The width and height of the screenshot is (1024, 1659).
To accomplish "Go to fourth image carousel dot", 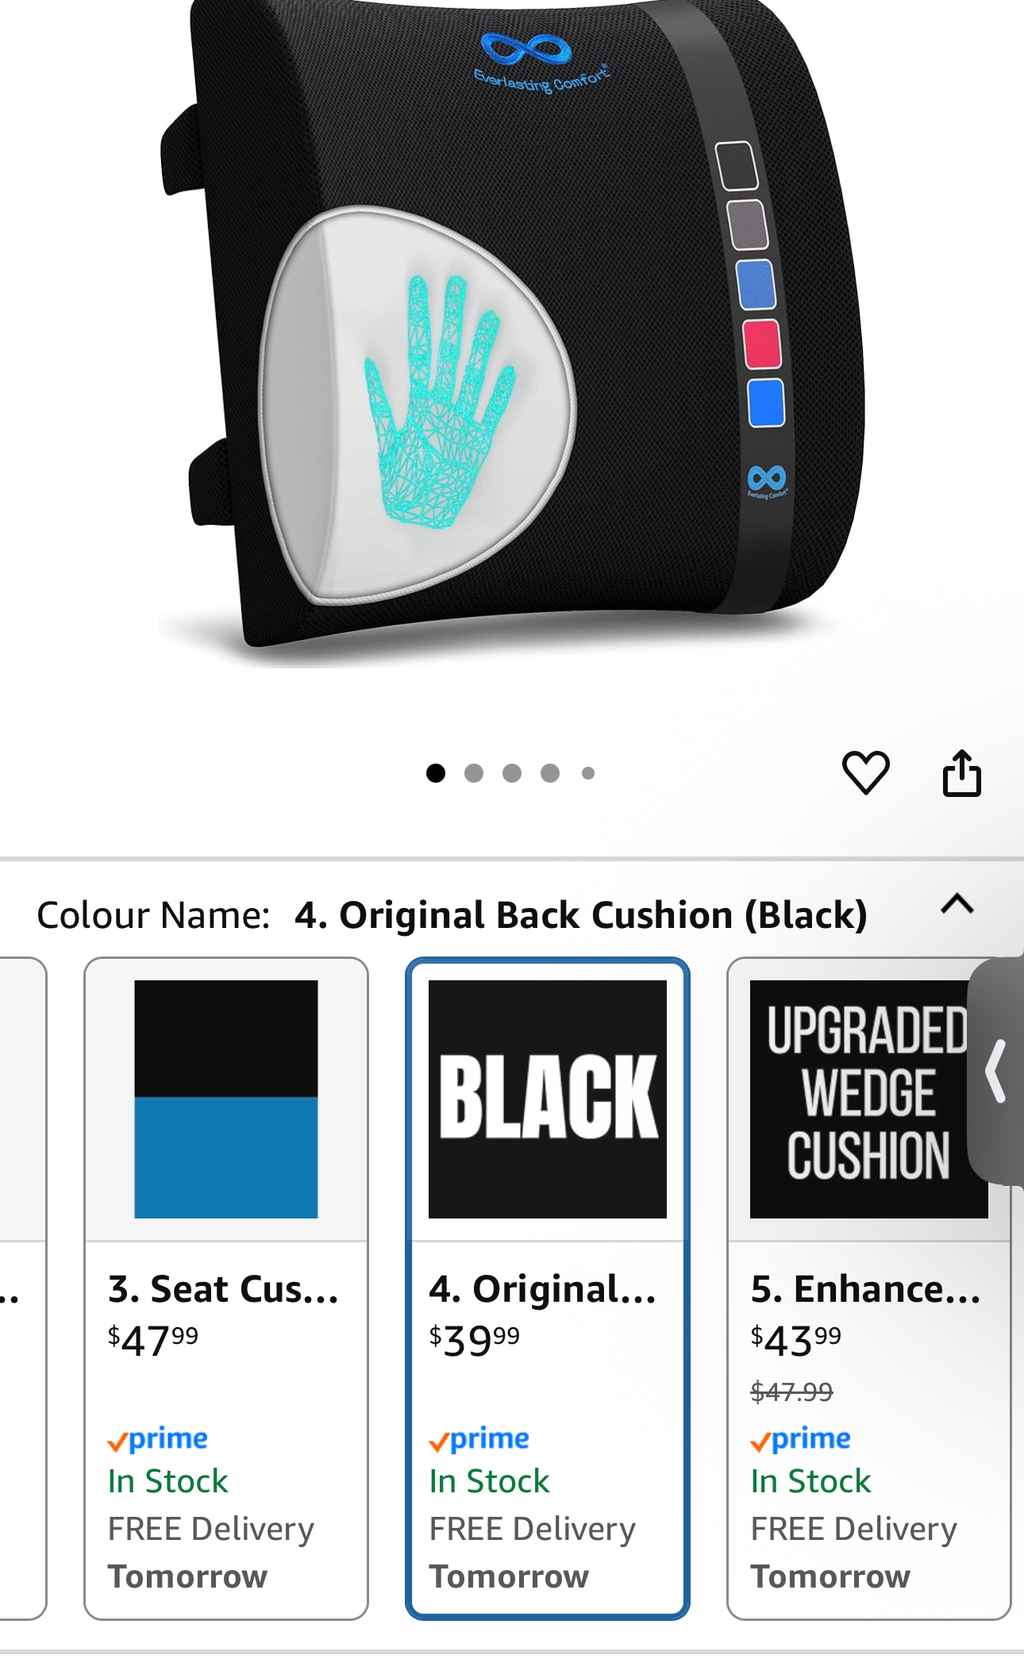I will pyautogui.click(x=550, y=773).
